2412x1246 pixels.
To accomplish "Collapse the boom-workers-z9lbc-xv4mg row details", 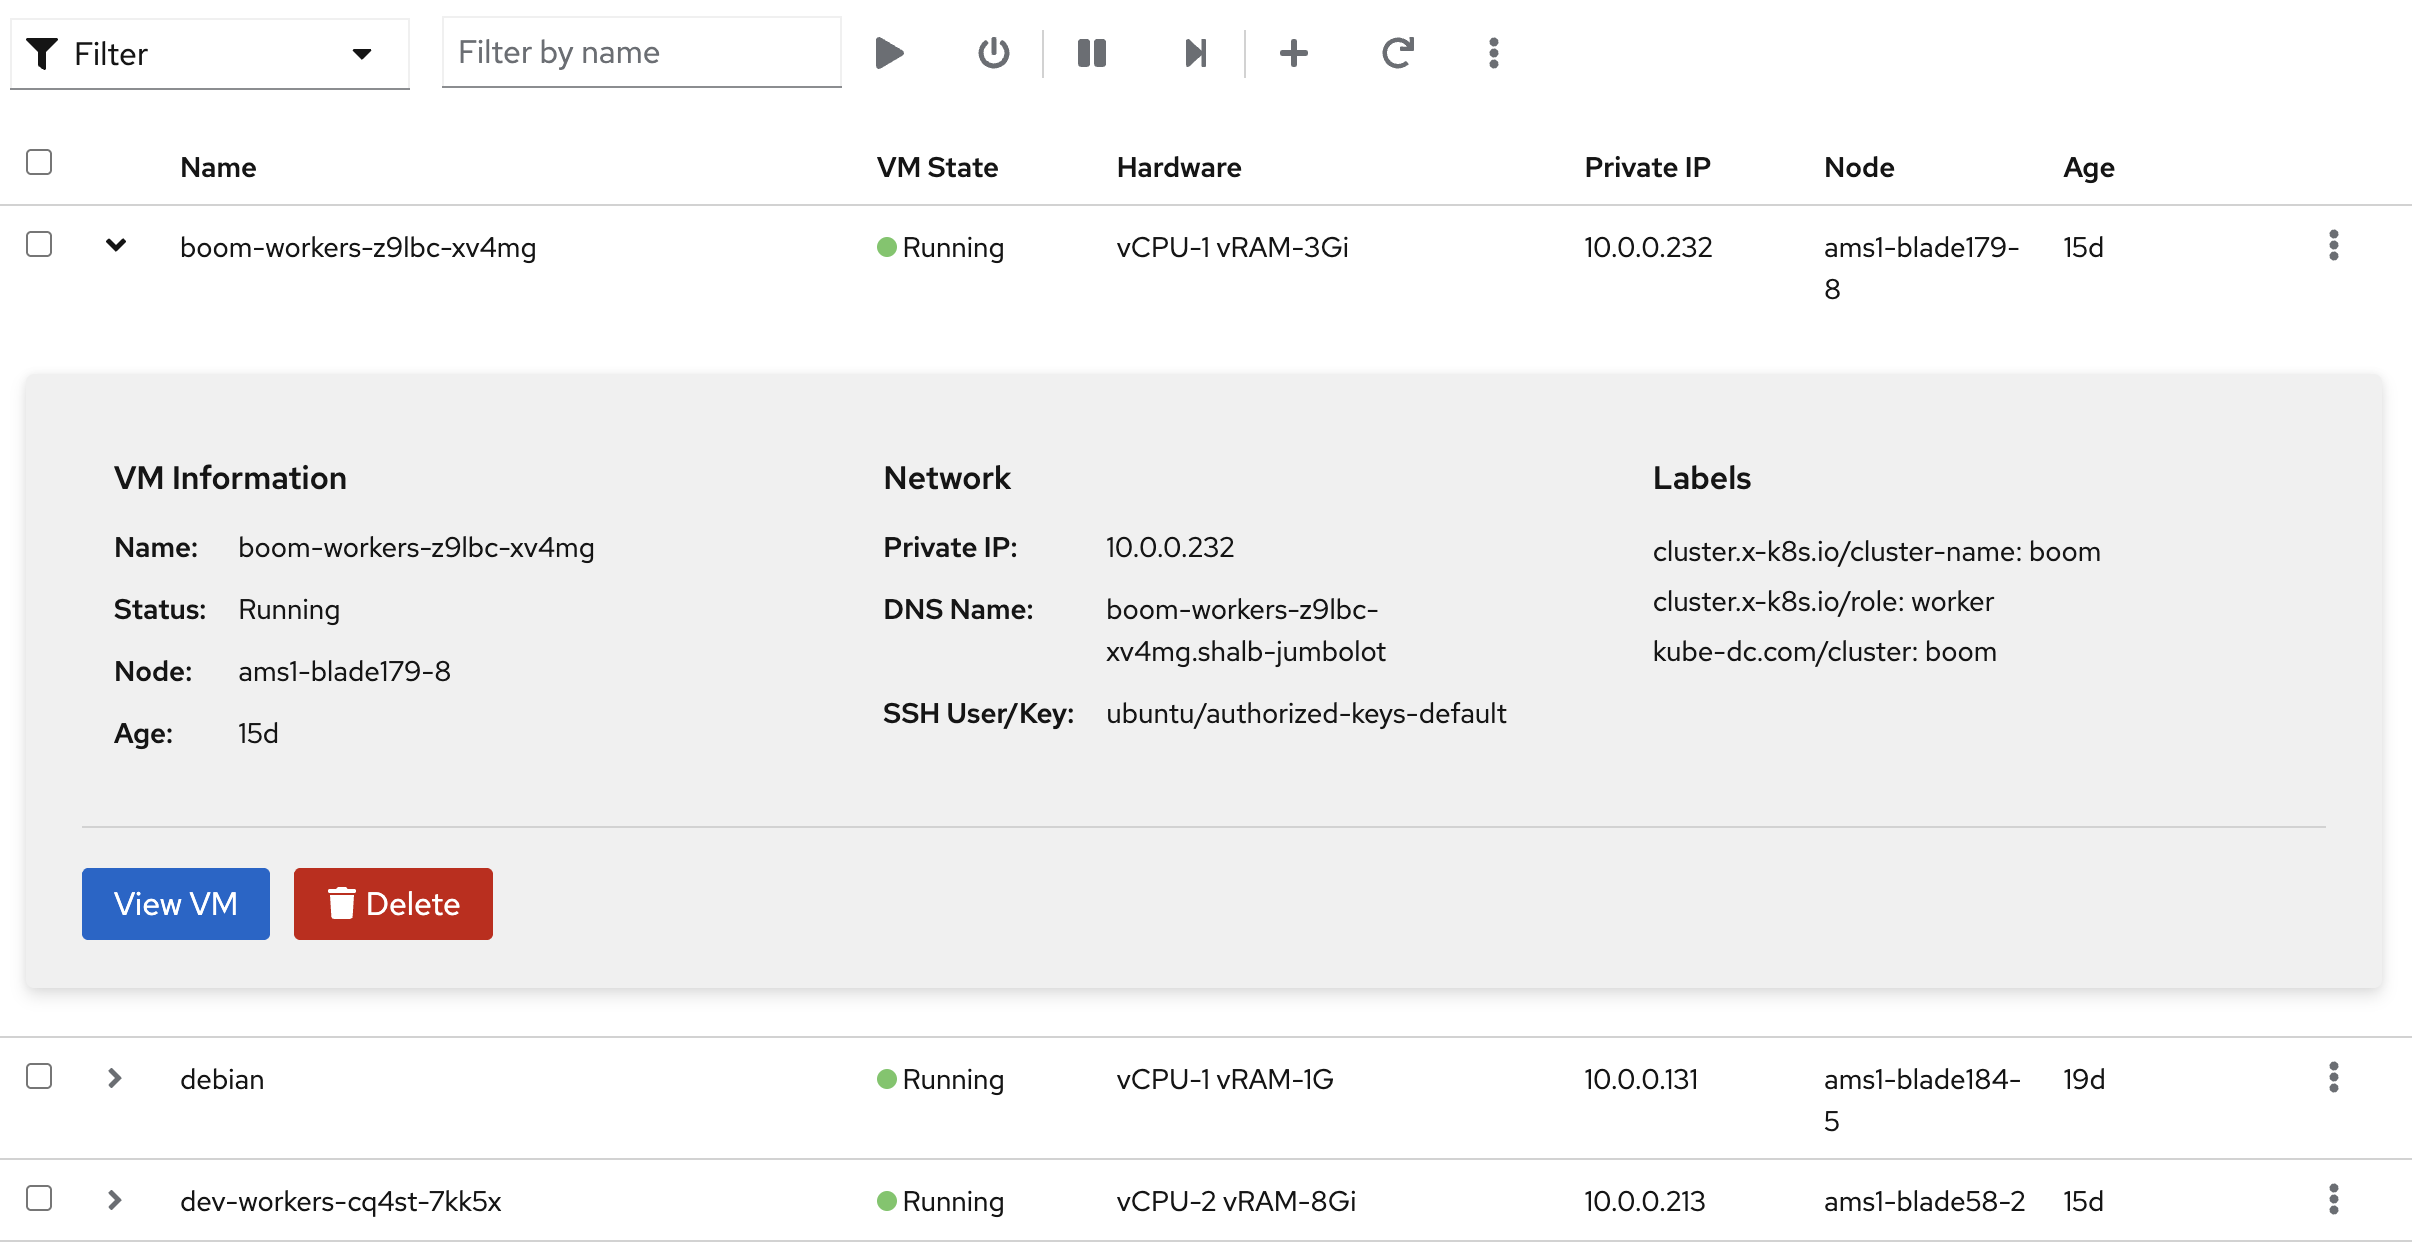I will 116,245.
